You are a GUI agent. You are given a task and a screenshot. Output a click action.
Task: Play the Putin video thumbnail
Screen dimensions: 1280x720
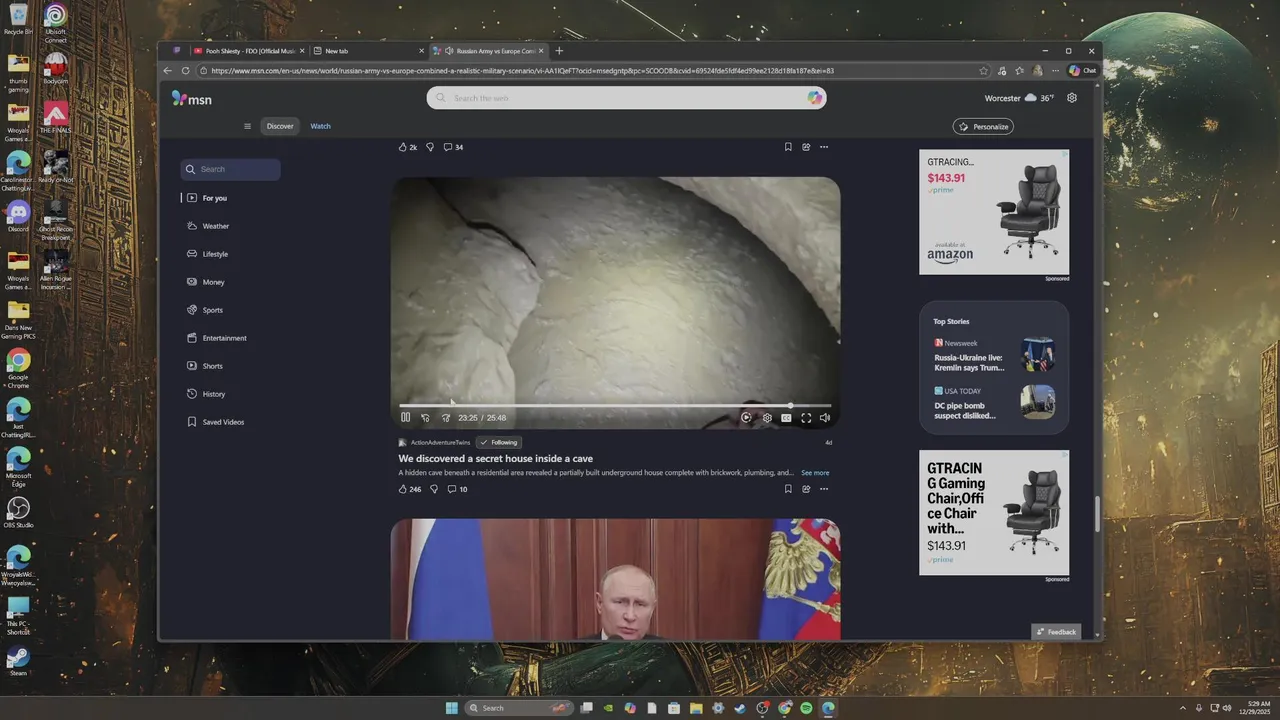(x=615, y=579)
